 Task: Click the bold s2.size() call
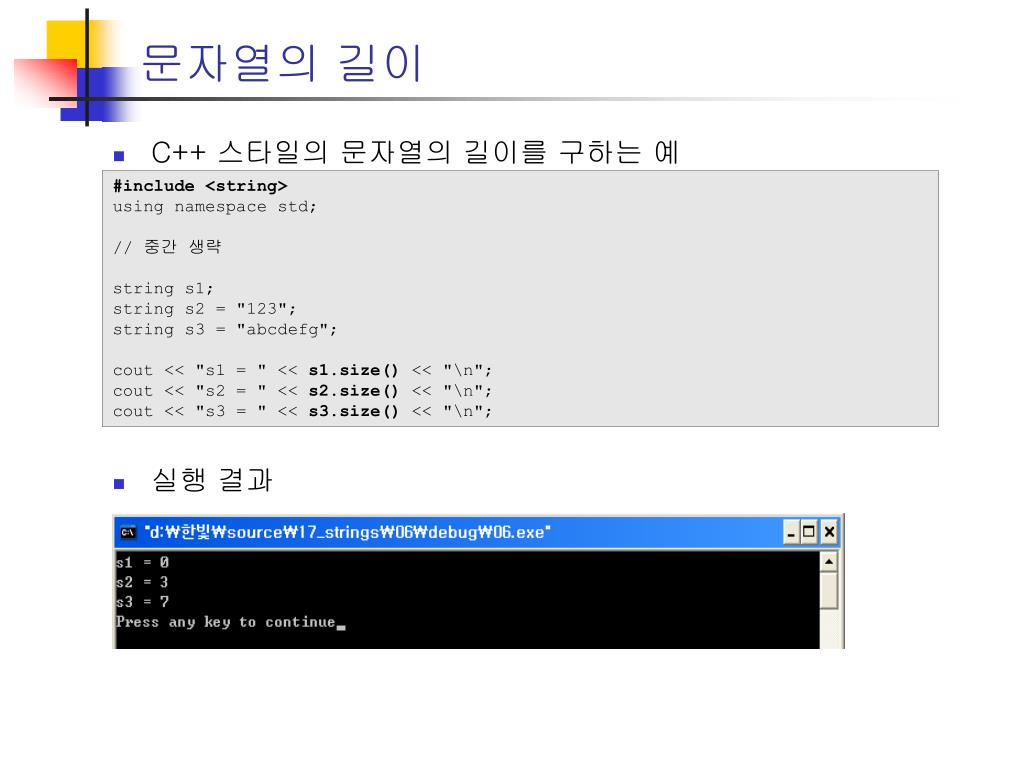[x=353, y=391]
